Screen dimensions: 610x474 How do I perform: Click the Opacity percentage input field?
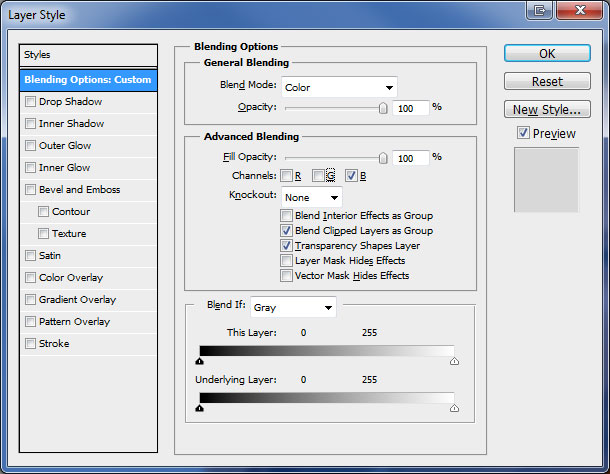click(x=410, y=107)
